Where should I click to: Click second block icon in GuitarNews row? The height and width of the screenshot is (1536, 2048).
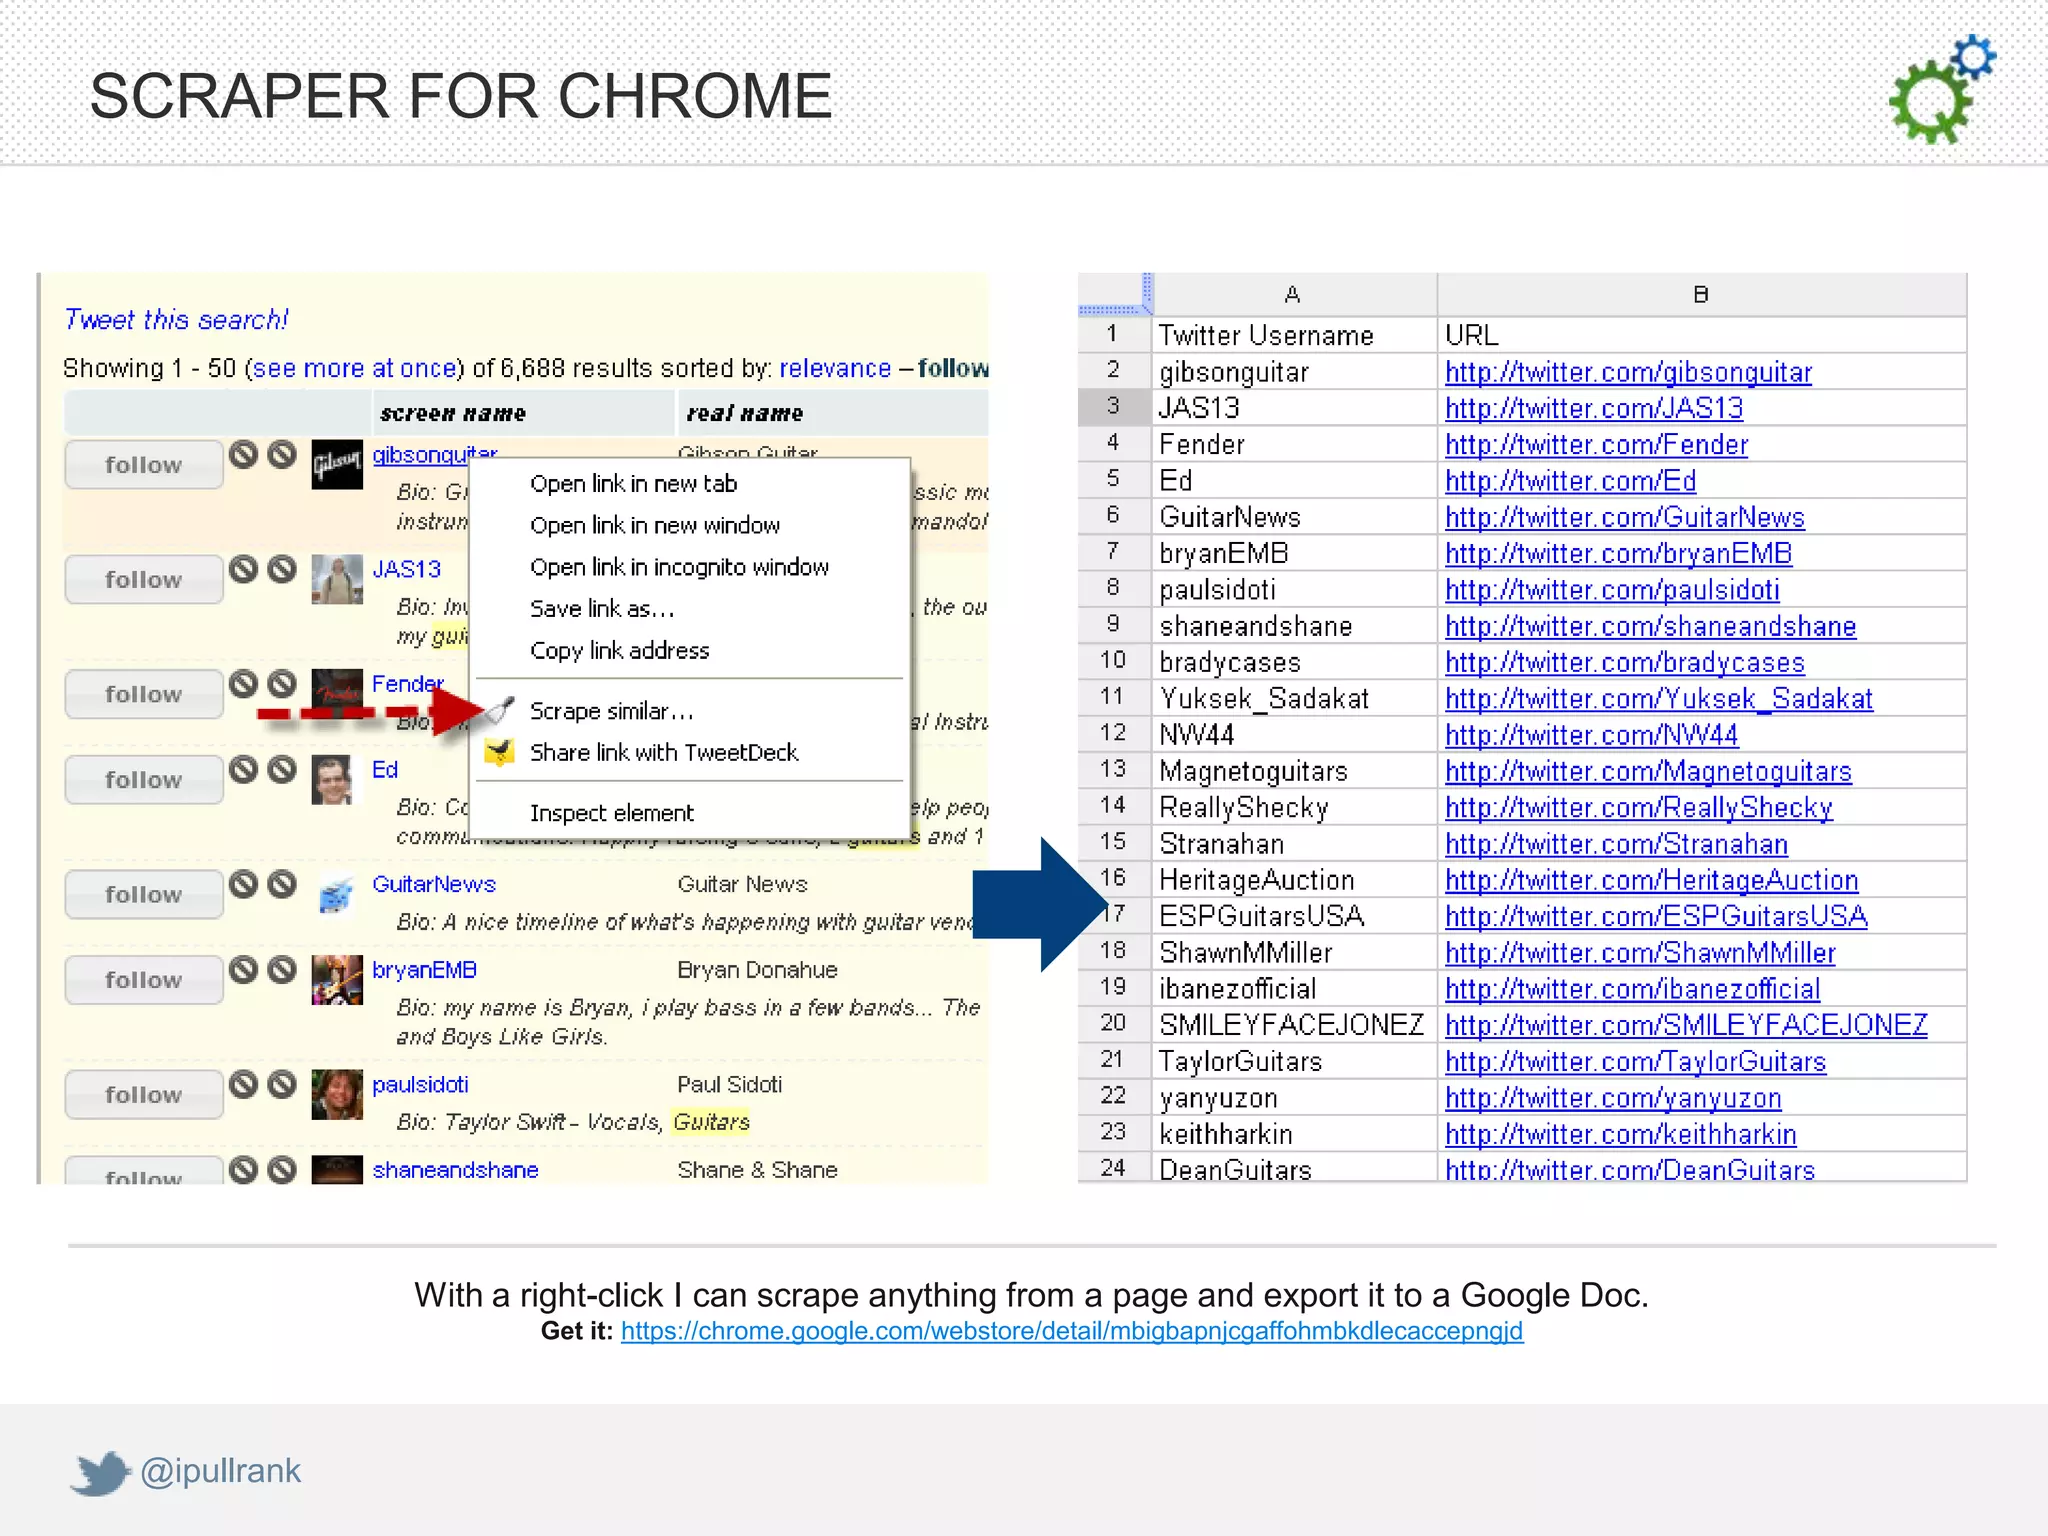pyautogui.click(x=282, y=884)
